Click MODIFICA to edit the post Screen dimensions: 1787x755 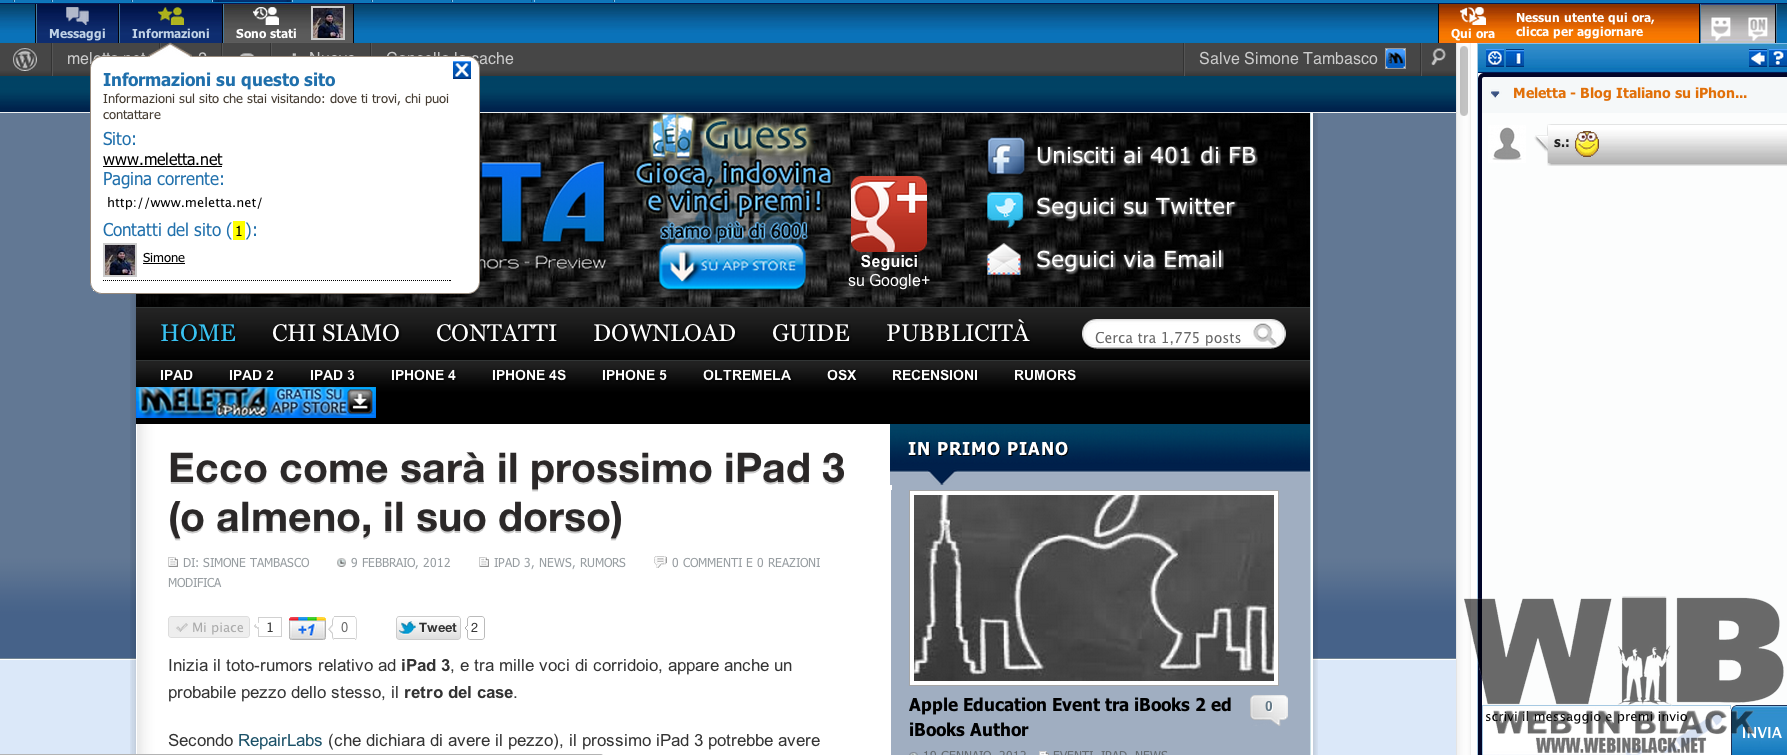pos(195,583)
